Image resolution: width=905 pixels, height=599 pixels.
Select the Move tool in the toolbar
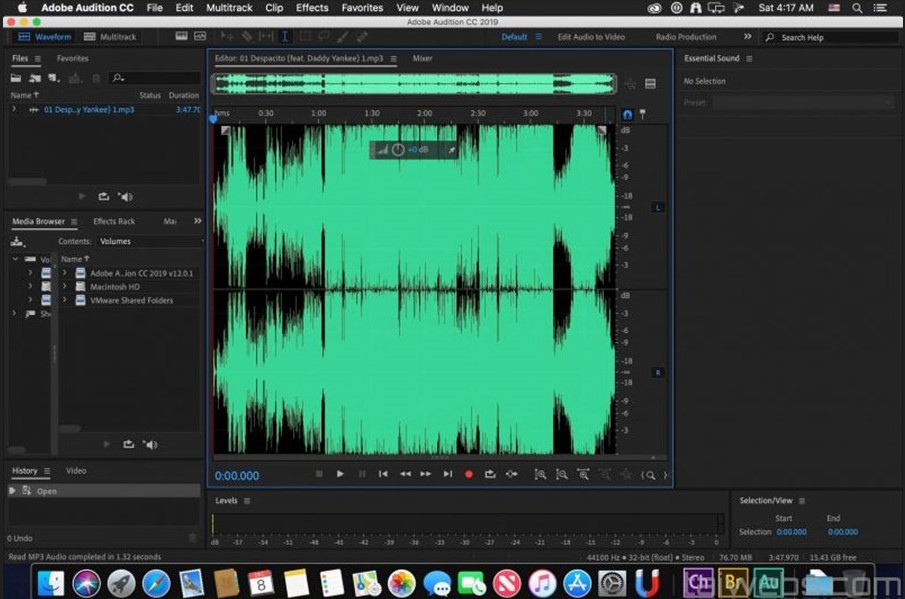pyautogui.click(x=227, y=37)
